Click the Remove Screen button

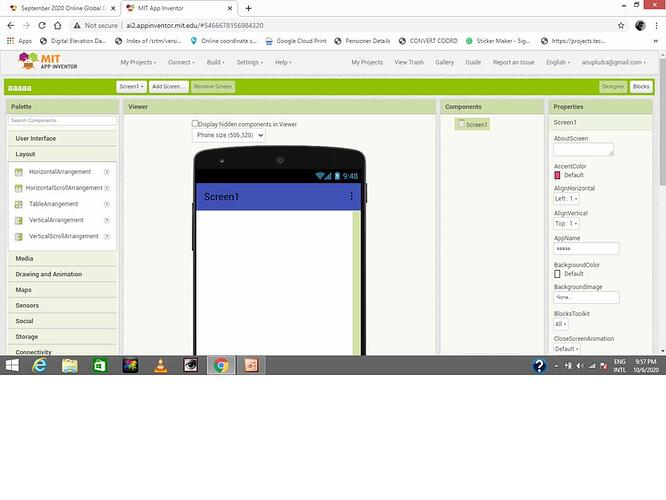coord(213,87)
